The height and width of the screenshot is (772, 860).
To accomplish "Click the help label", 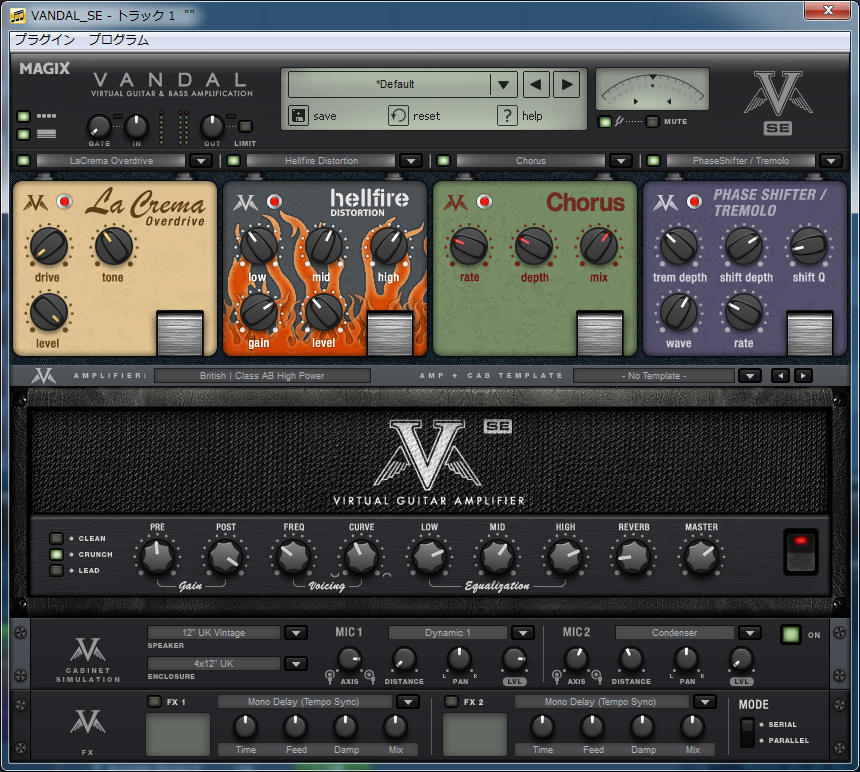I will [x=532, y=116].
